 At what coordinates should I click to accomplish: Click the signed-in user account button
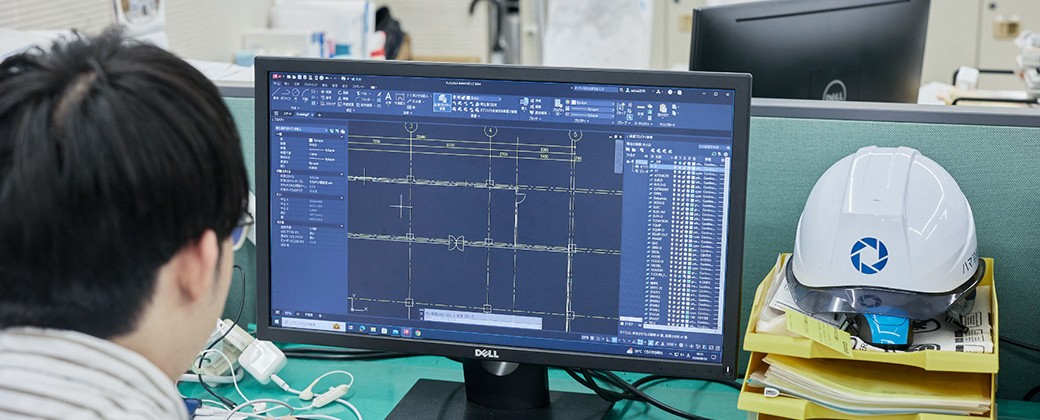(637, 90)
